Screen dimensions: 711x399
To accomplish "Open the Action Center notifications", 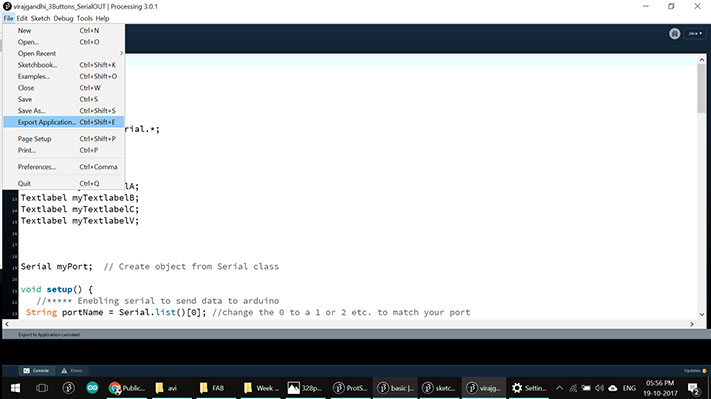I will pyautogui.click(x=693, y=389).
